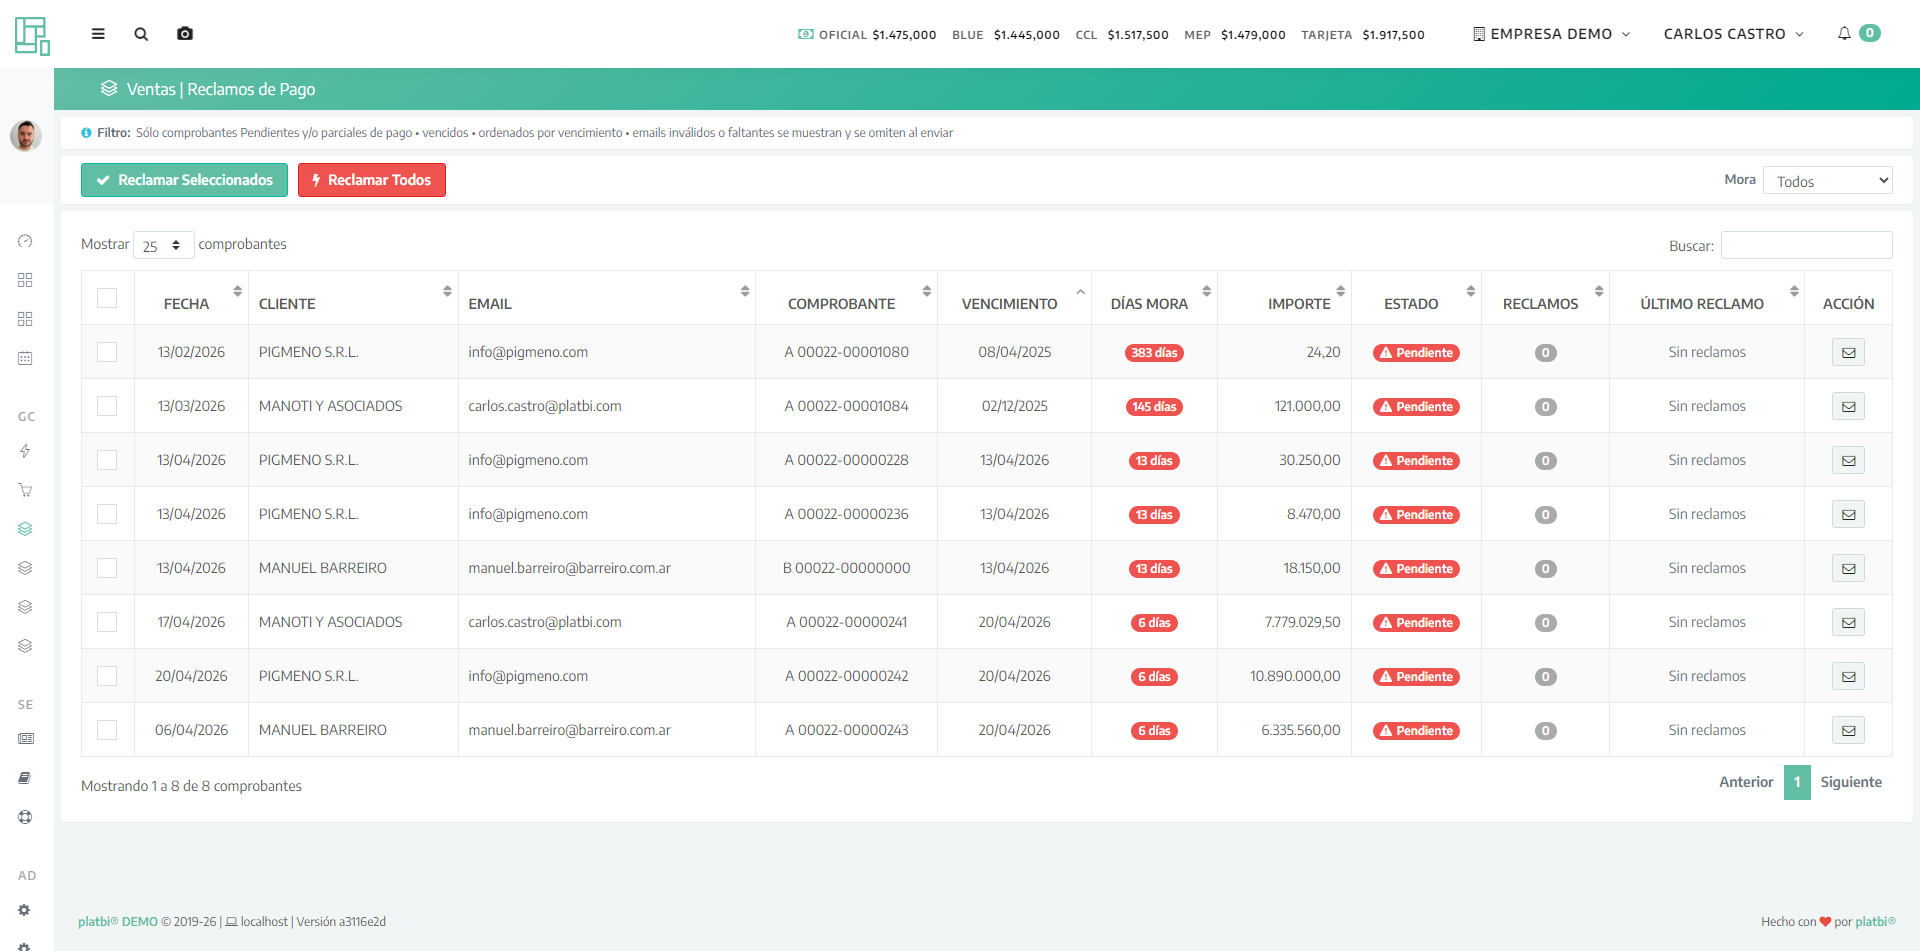1920x951 pixels.
Task: Click the platbi logo icon
Action: (x=32, y=35)
